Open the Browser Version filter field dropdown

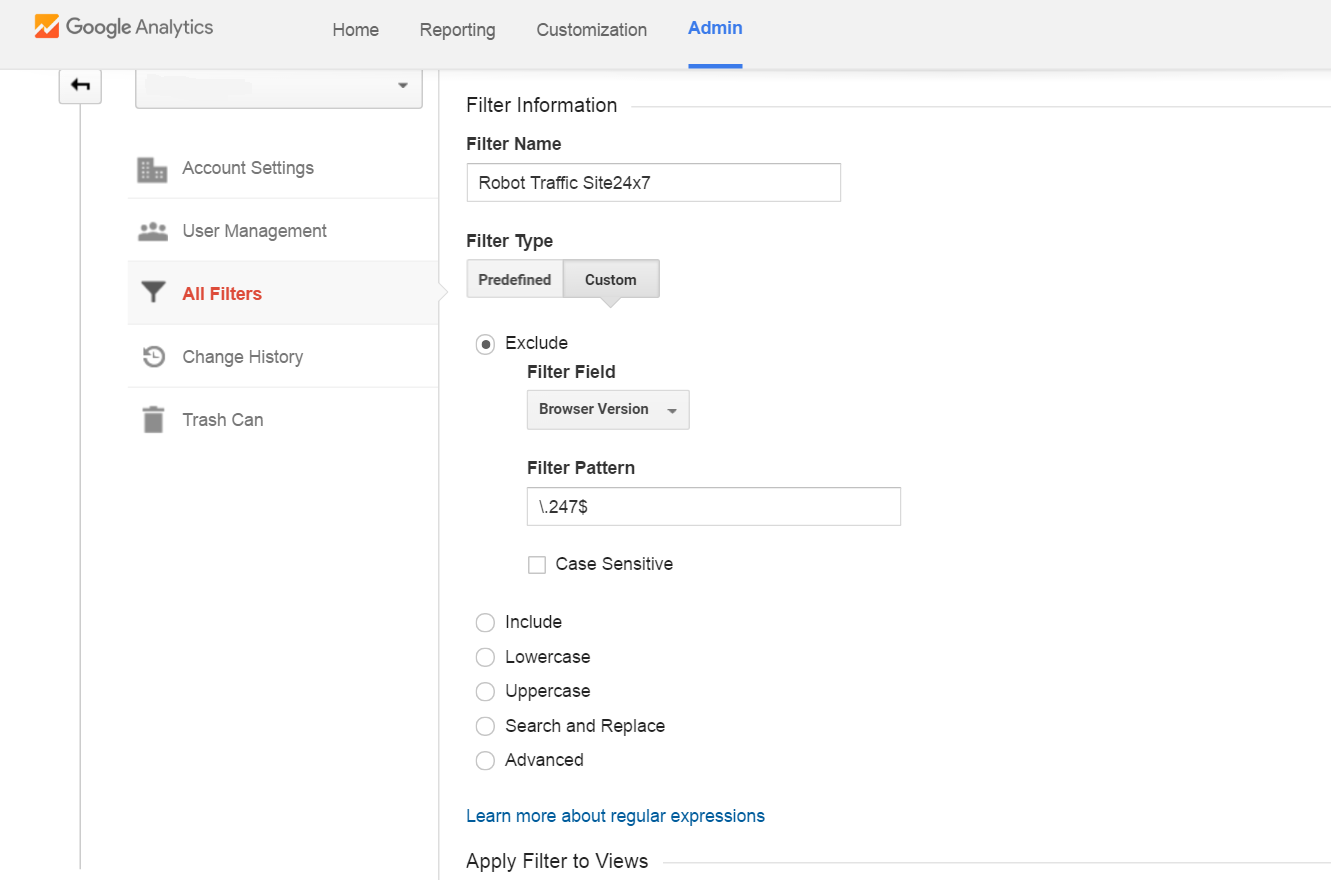607,410
